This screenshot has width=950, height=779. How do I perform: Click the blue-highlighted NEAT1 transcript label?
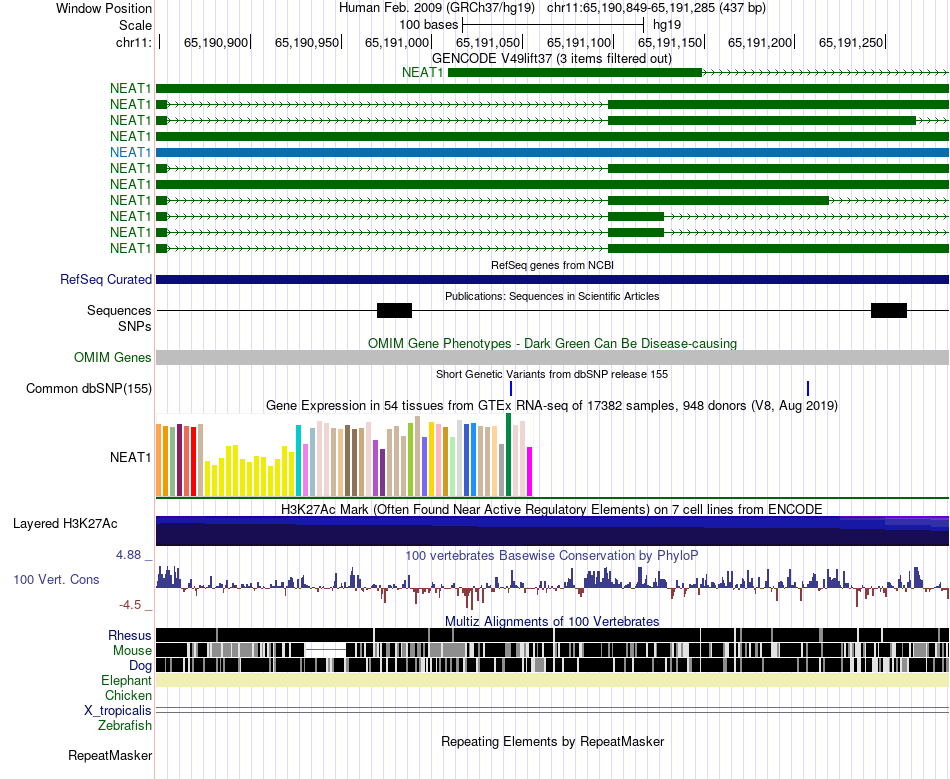130,152
